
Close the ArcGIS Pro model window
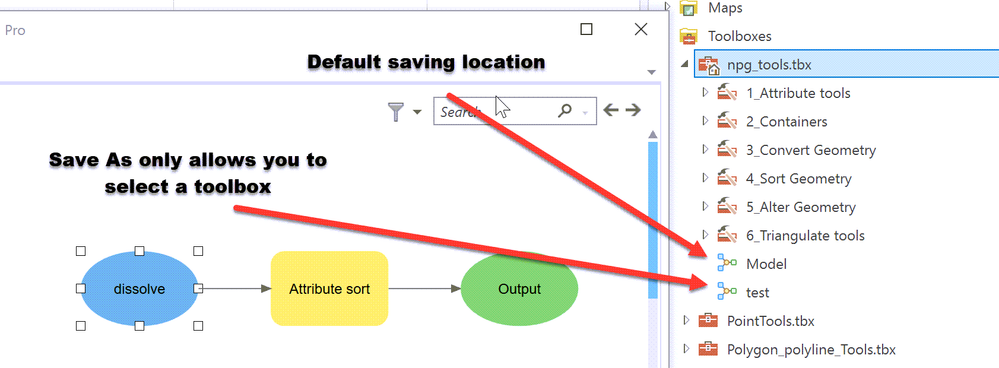[641, 29]
